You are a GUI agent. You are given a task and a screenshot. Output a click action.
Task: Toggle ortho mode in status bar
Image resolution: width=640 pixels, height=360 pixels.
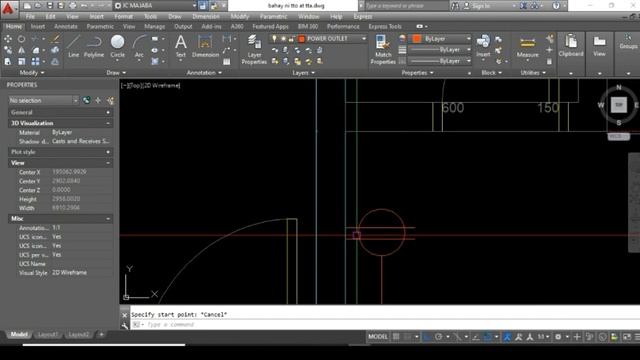click(x=427, y=337)
